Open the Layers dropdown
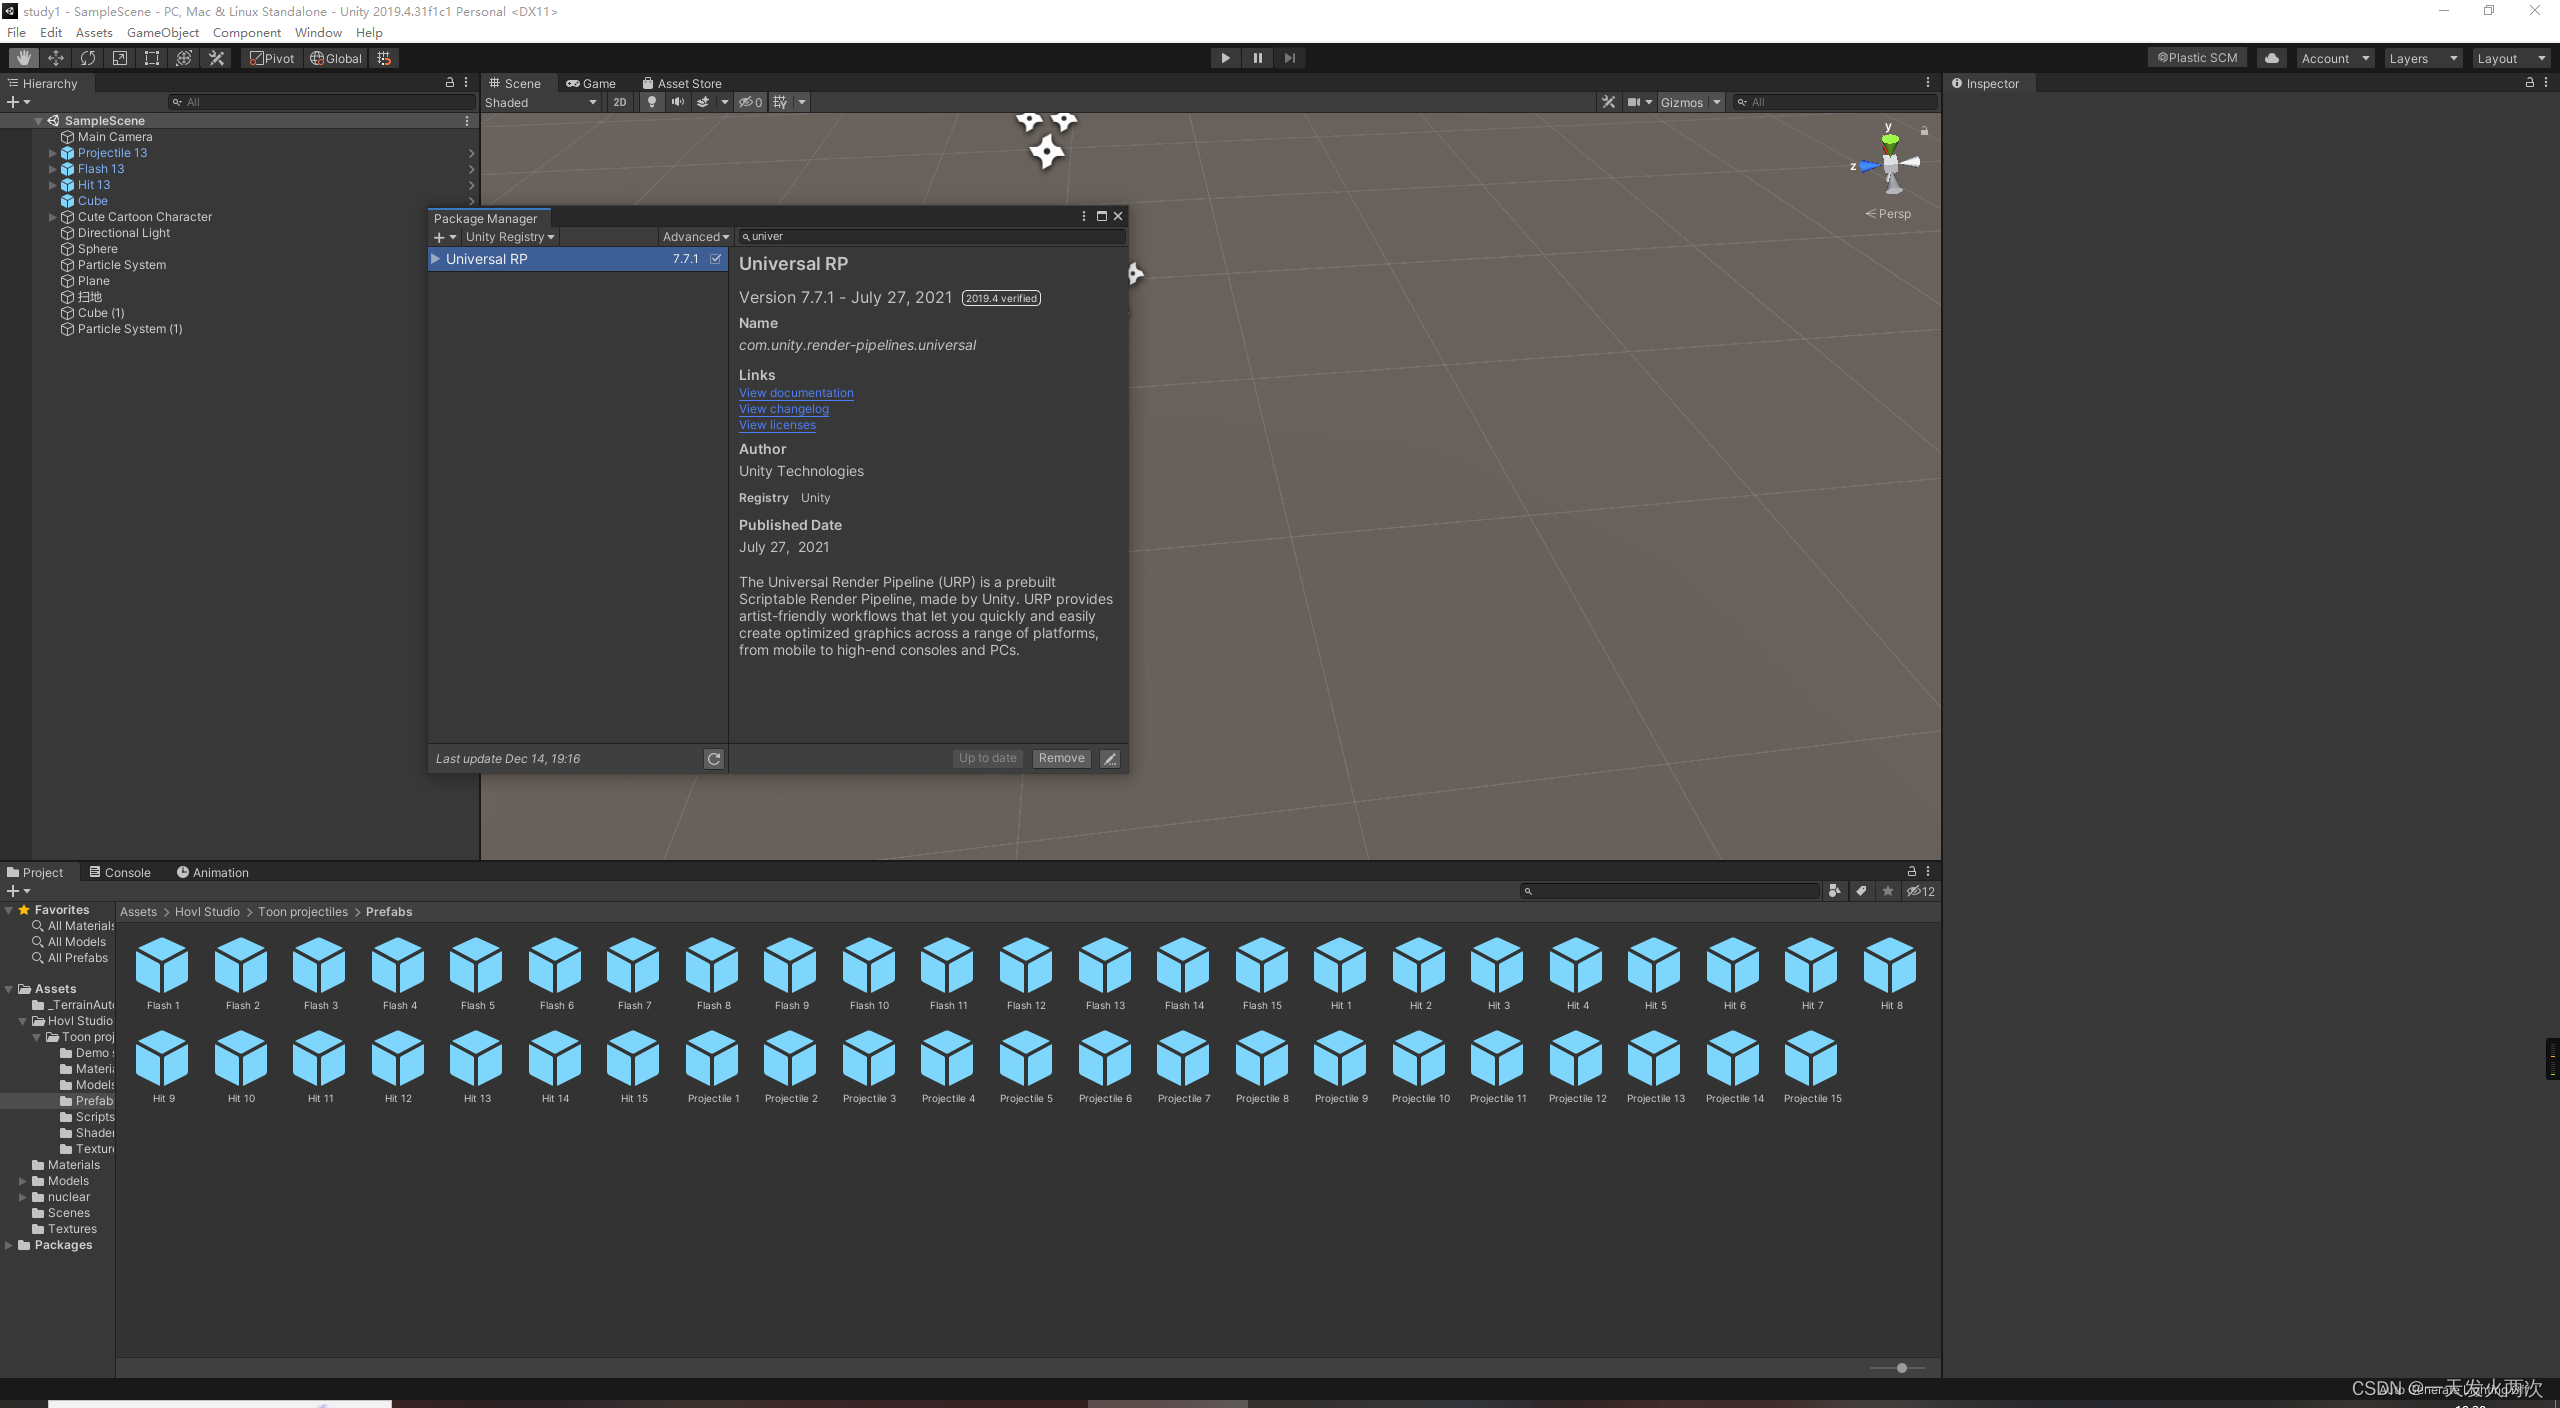This screenshot has width=2560, height=1408. [x=2423, y=58]
